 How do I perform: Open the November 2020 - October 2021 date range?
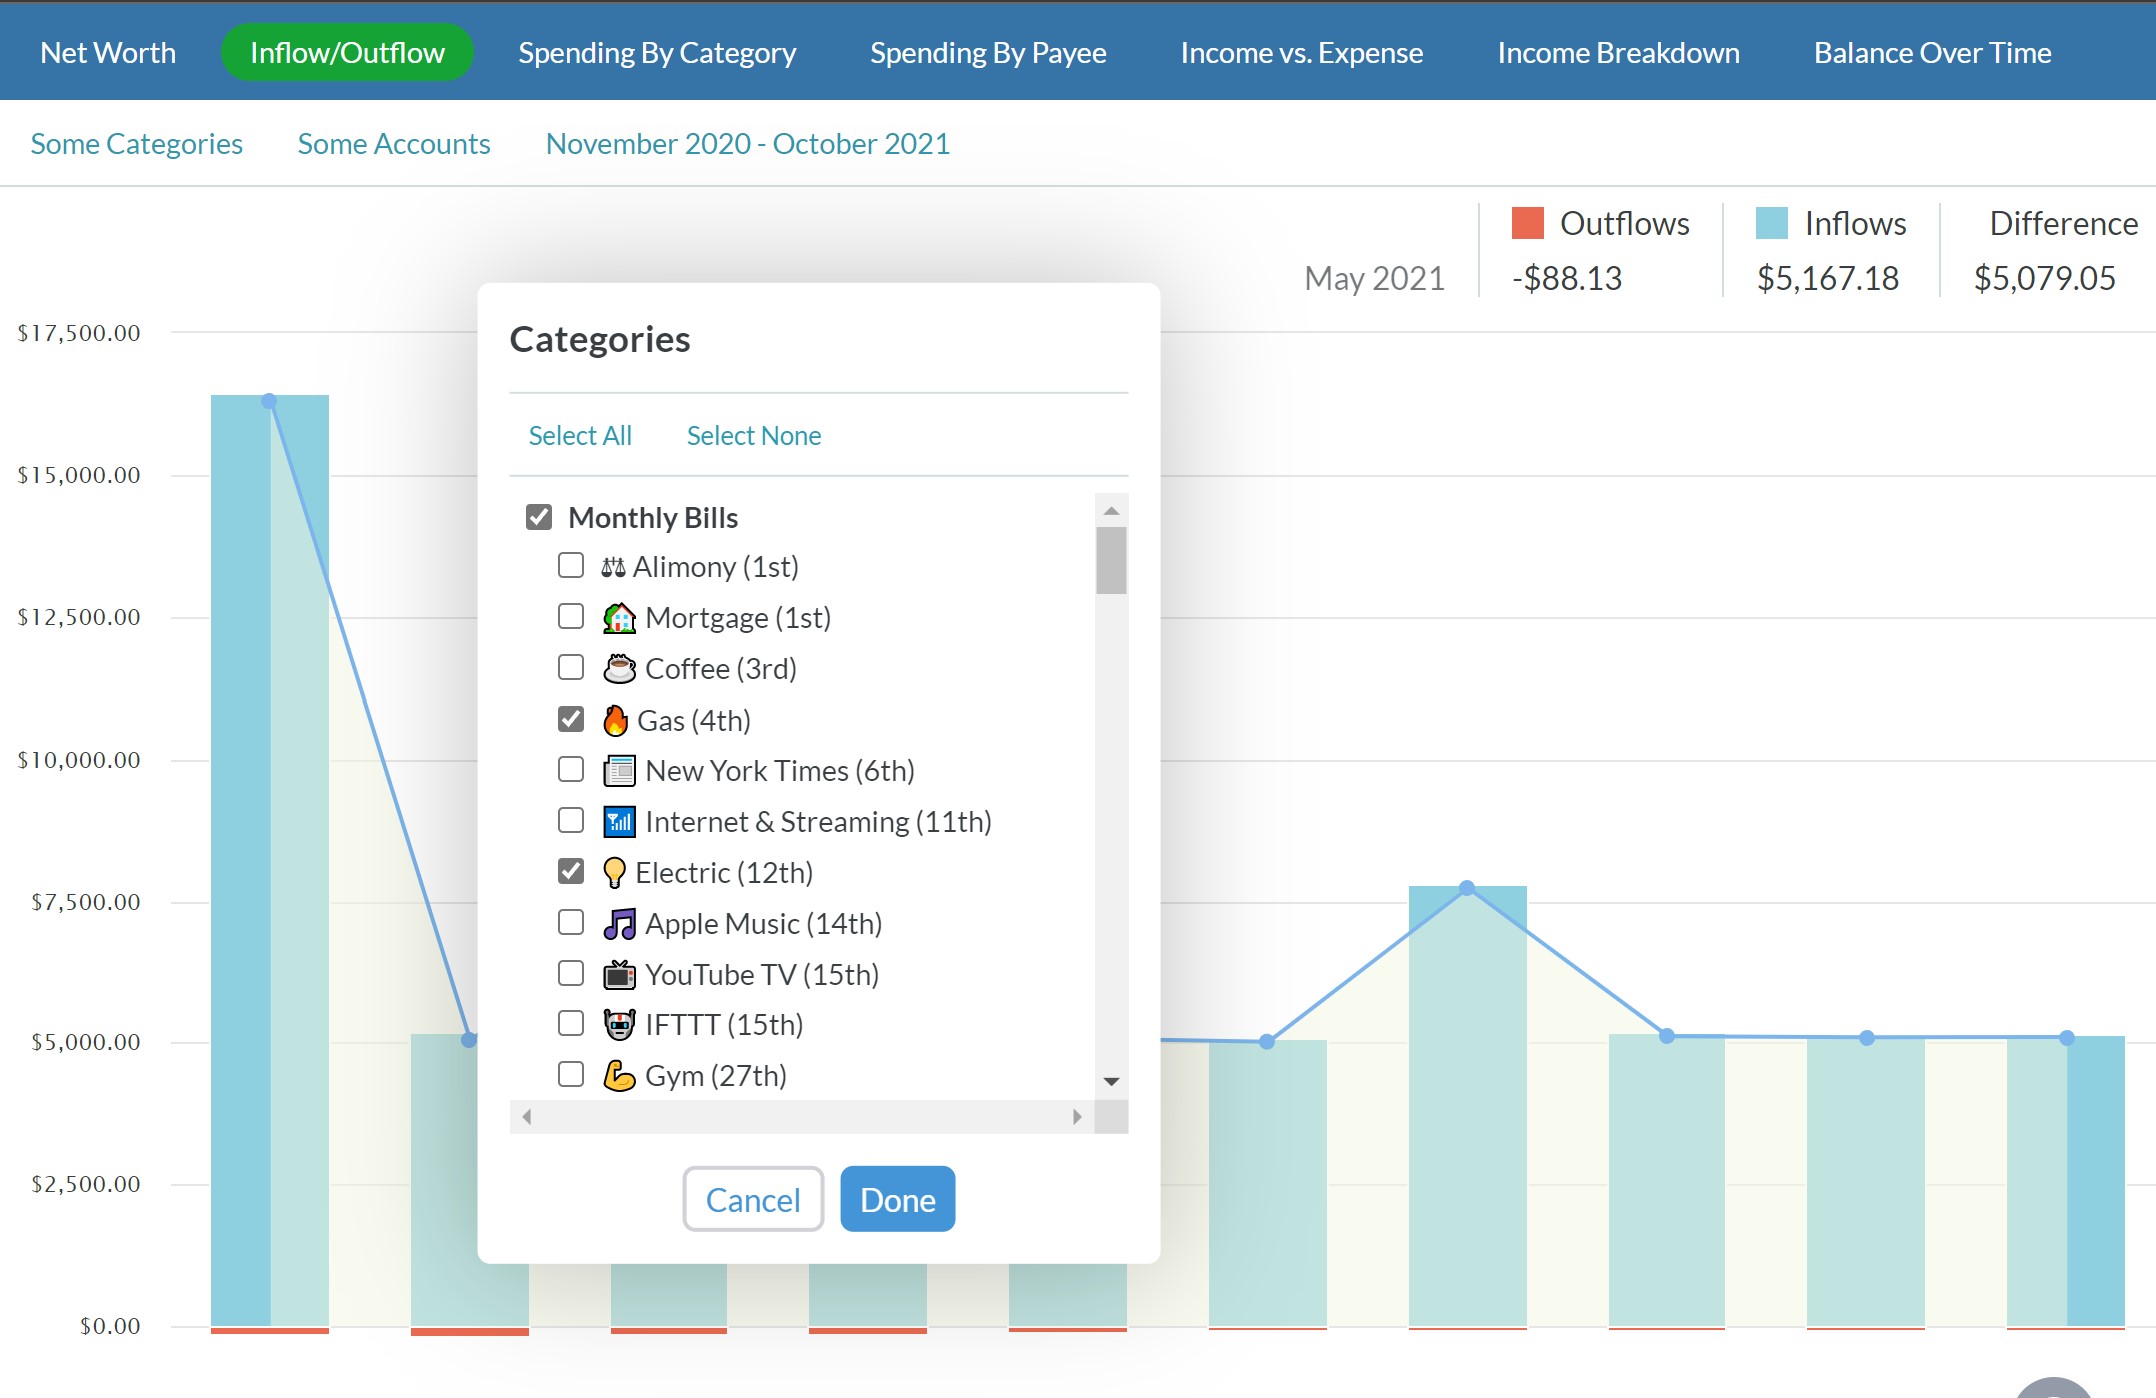click(x=748, y=144)
